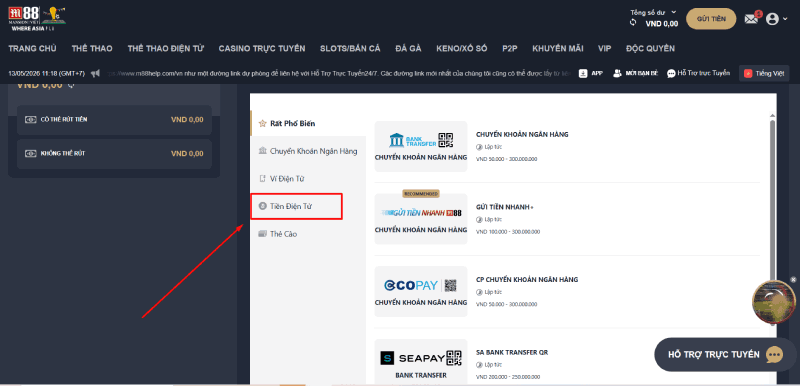
Task: Open the ĐỘC QUYỀN menu
Action: tap(650, 48)
